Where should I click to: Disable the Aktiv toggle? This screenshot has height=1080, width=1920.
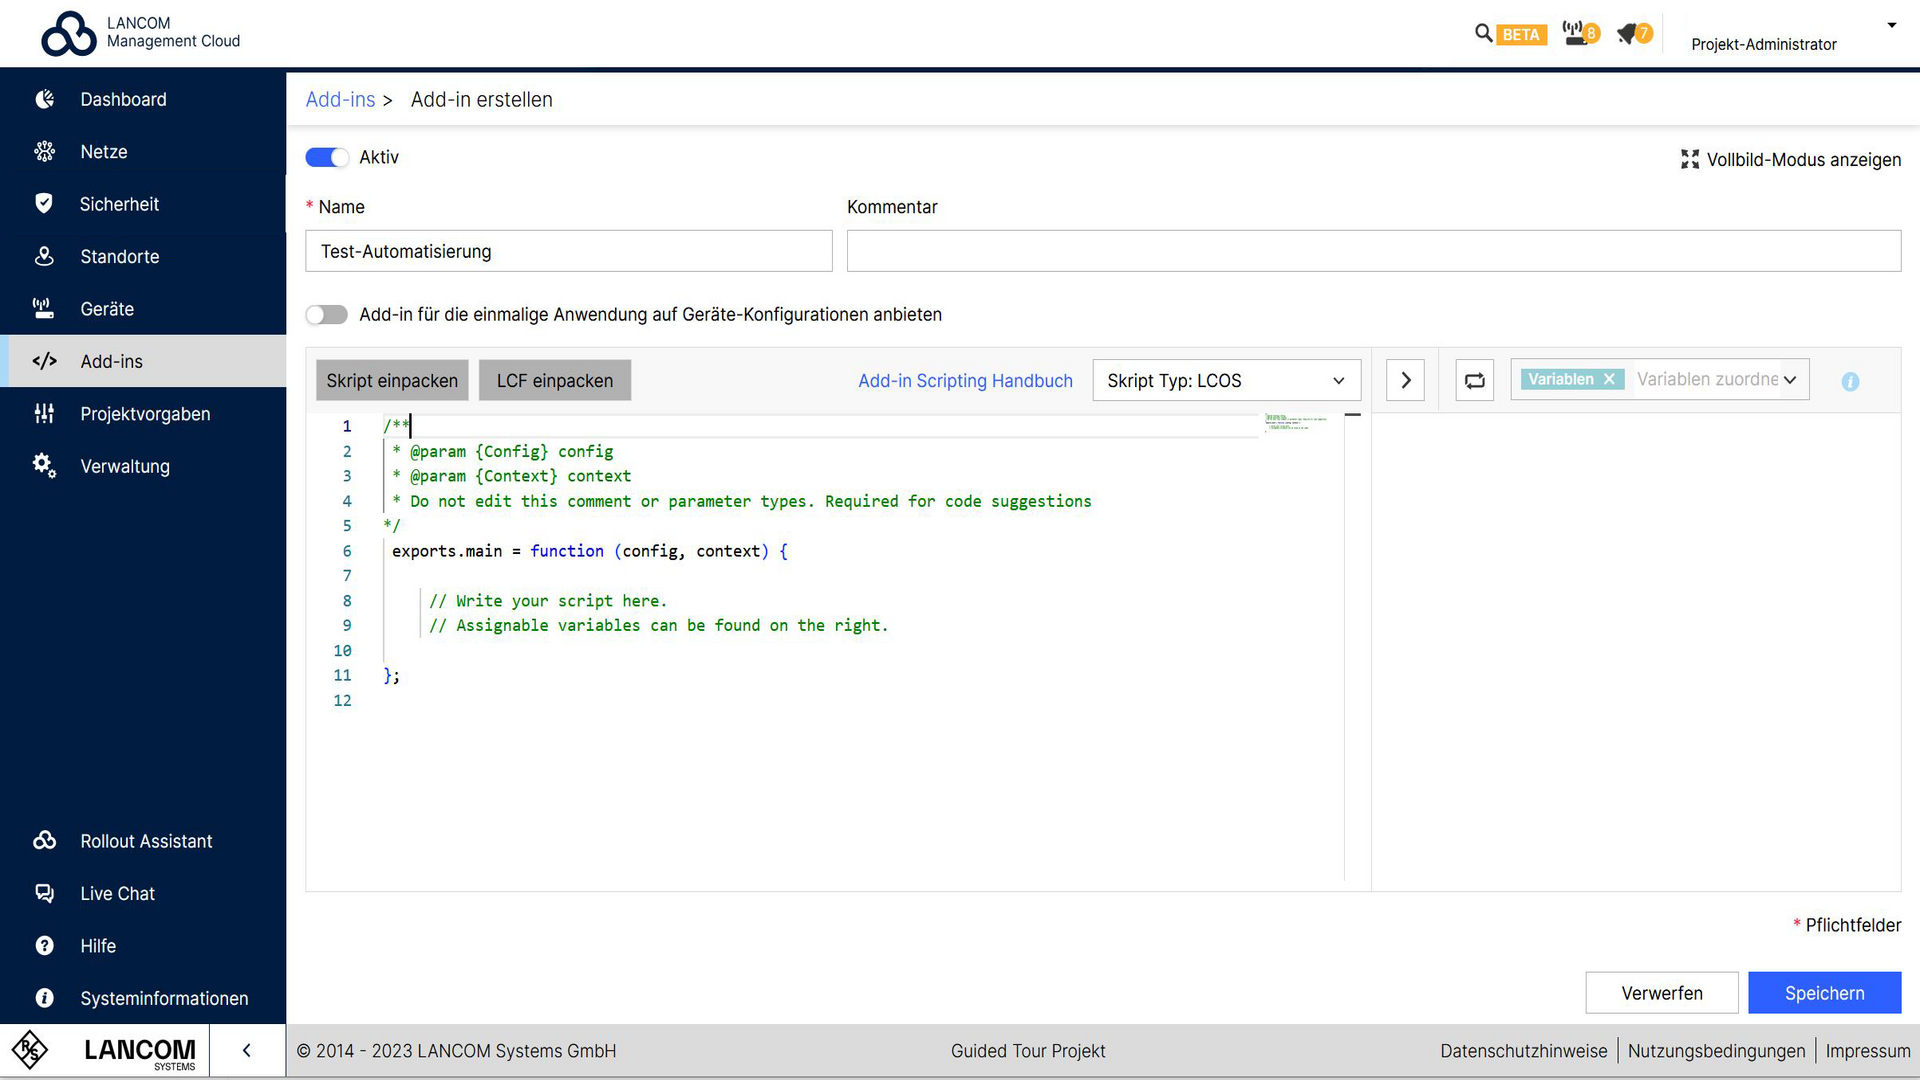(x=326, y=157)
